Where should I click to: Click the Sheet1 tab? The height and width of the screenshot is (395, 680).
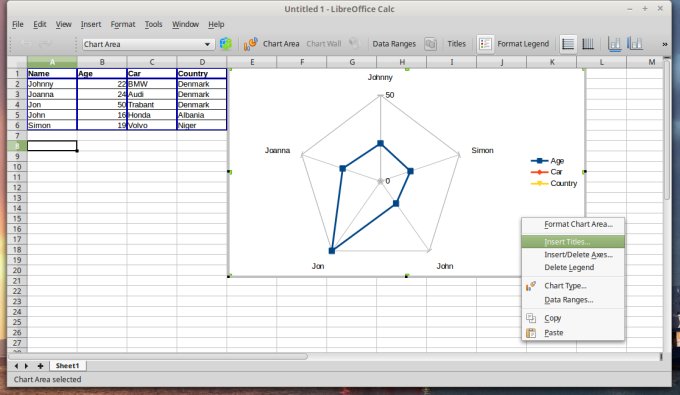click(x=67, y=366)
